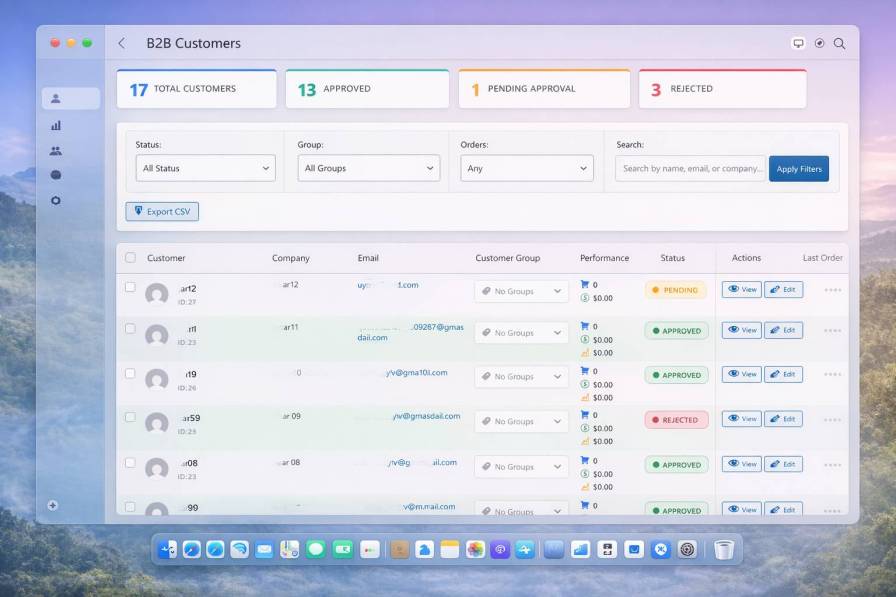This screenshot has width=896, height=597.
Task: Check the box for the customer ending in 99
Action: [130, 507]
